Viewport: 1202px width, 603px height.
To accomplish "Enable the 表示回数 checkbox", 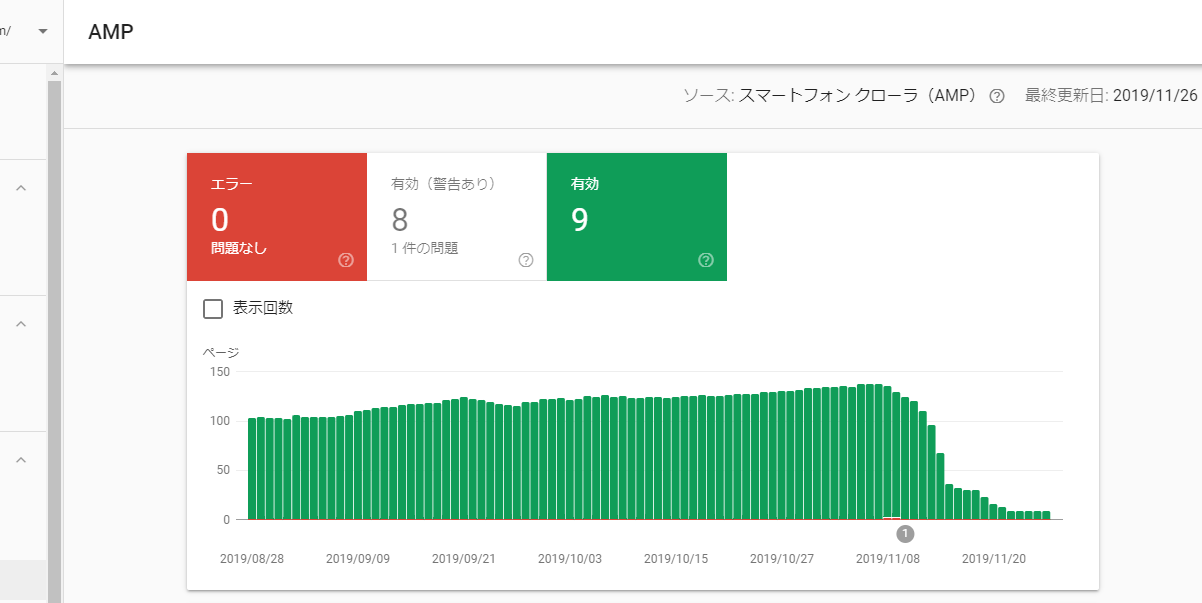I will (x=213, y=308).
